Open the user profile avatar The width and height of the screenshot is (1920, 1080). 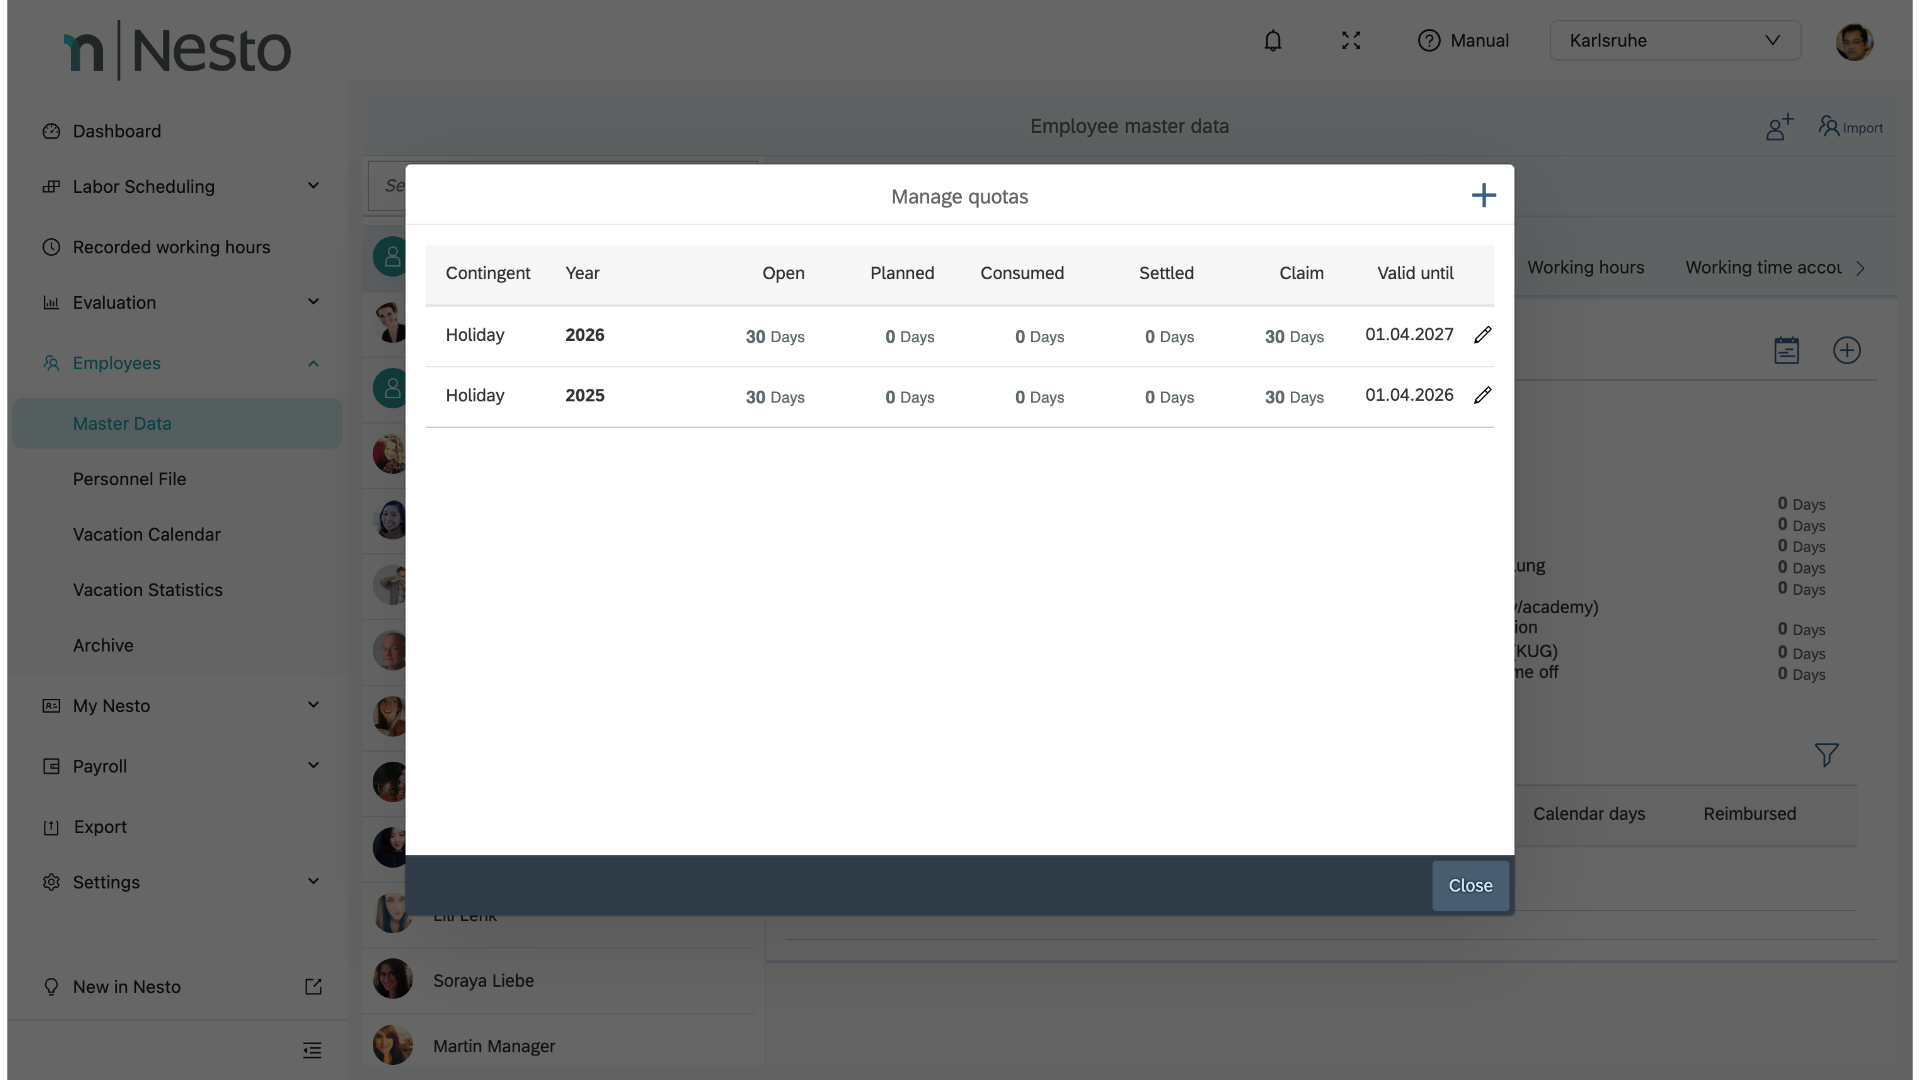click(1853, 41)
